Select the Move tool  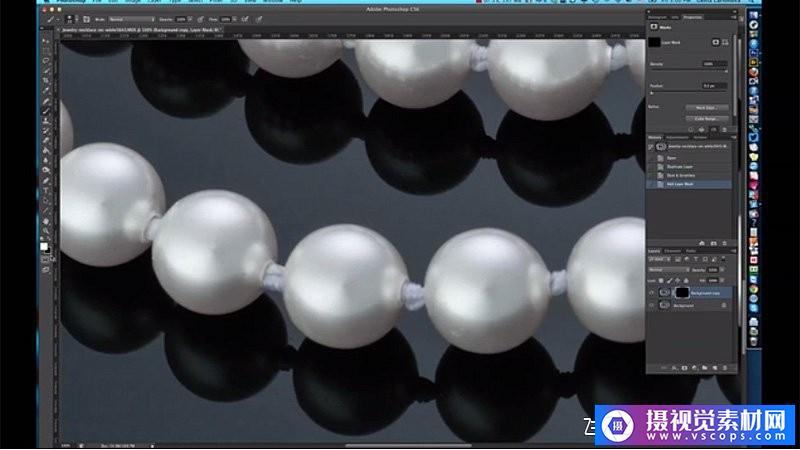[x=46, y=41]
